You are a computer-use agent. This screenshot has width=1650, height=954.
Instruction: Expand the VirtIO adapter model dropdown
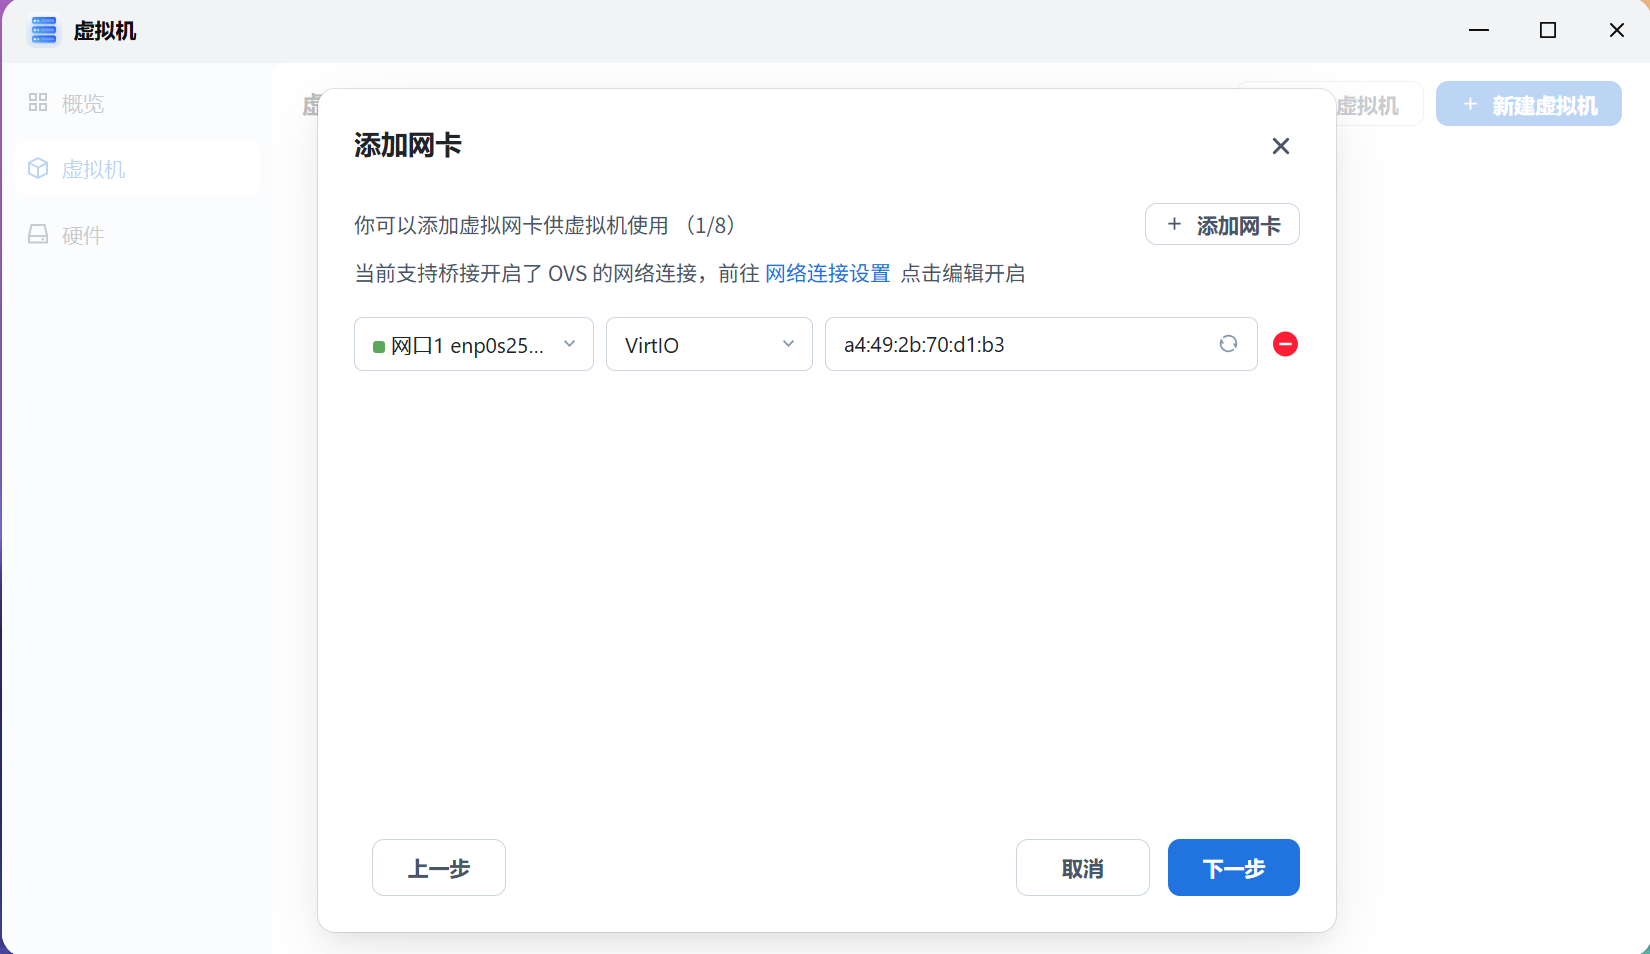click(708, 344)
